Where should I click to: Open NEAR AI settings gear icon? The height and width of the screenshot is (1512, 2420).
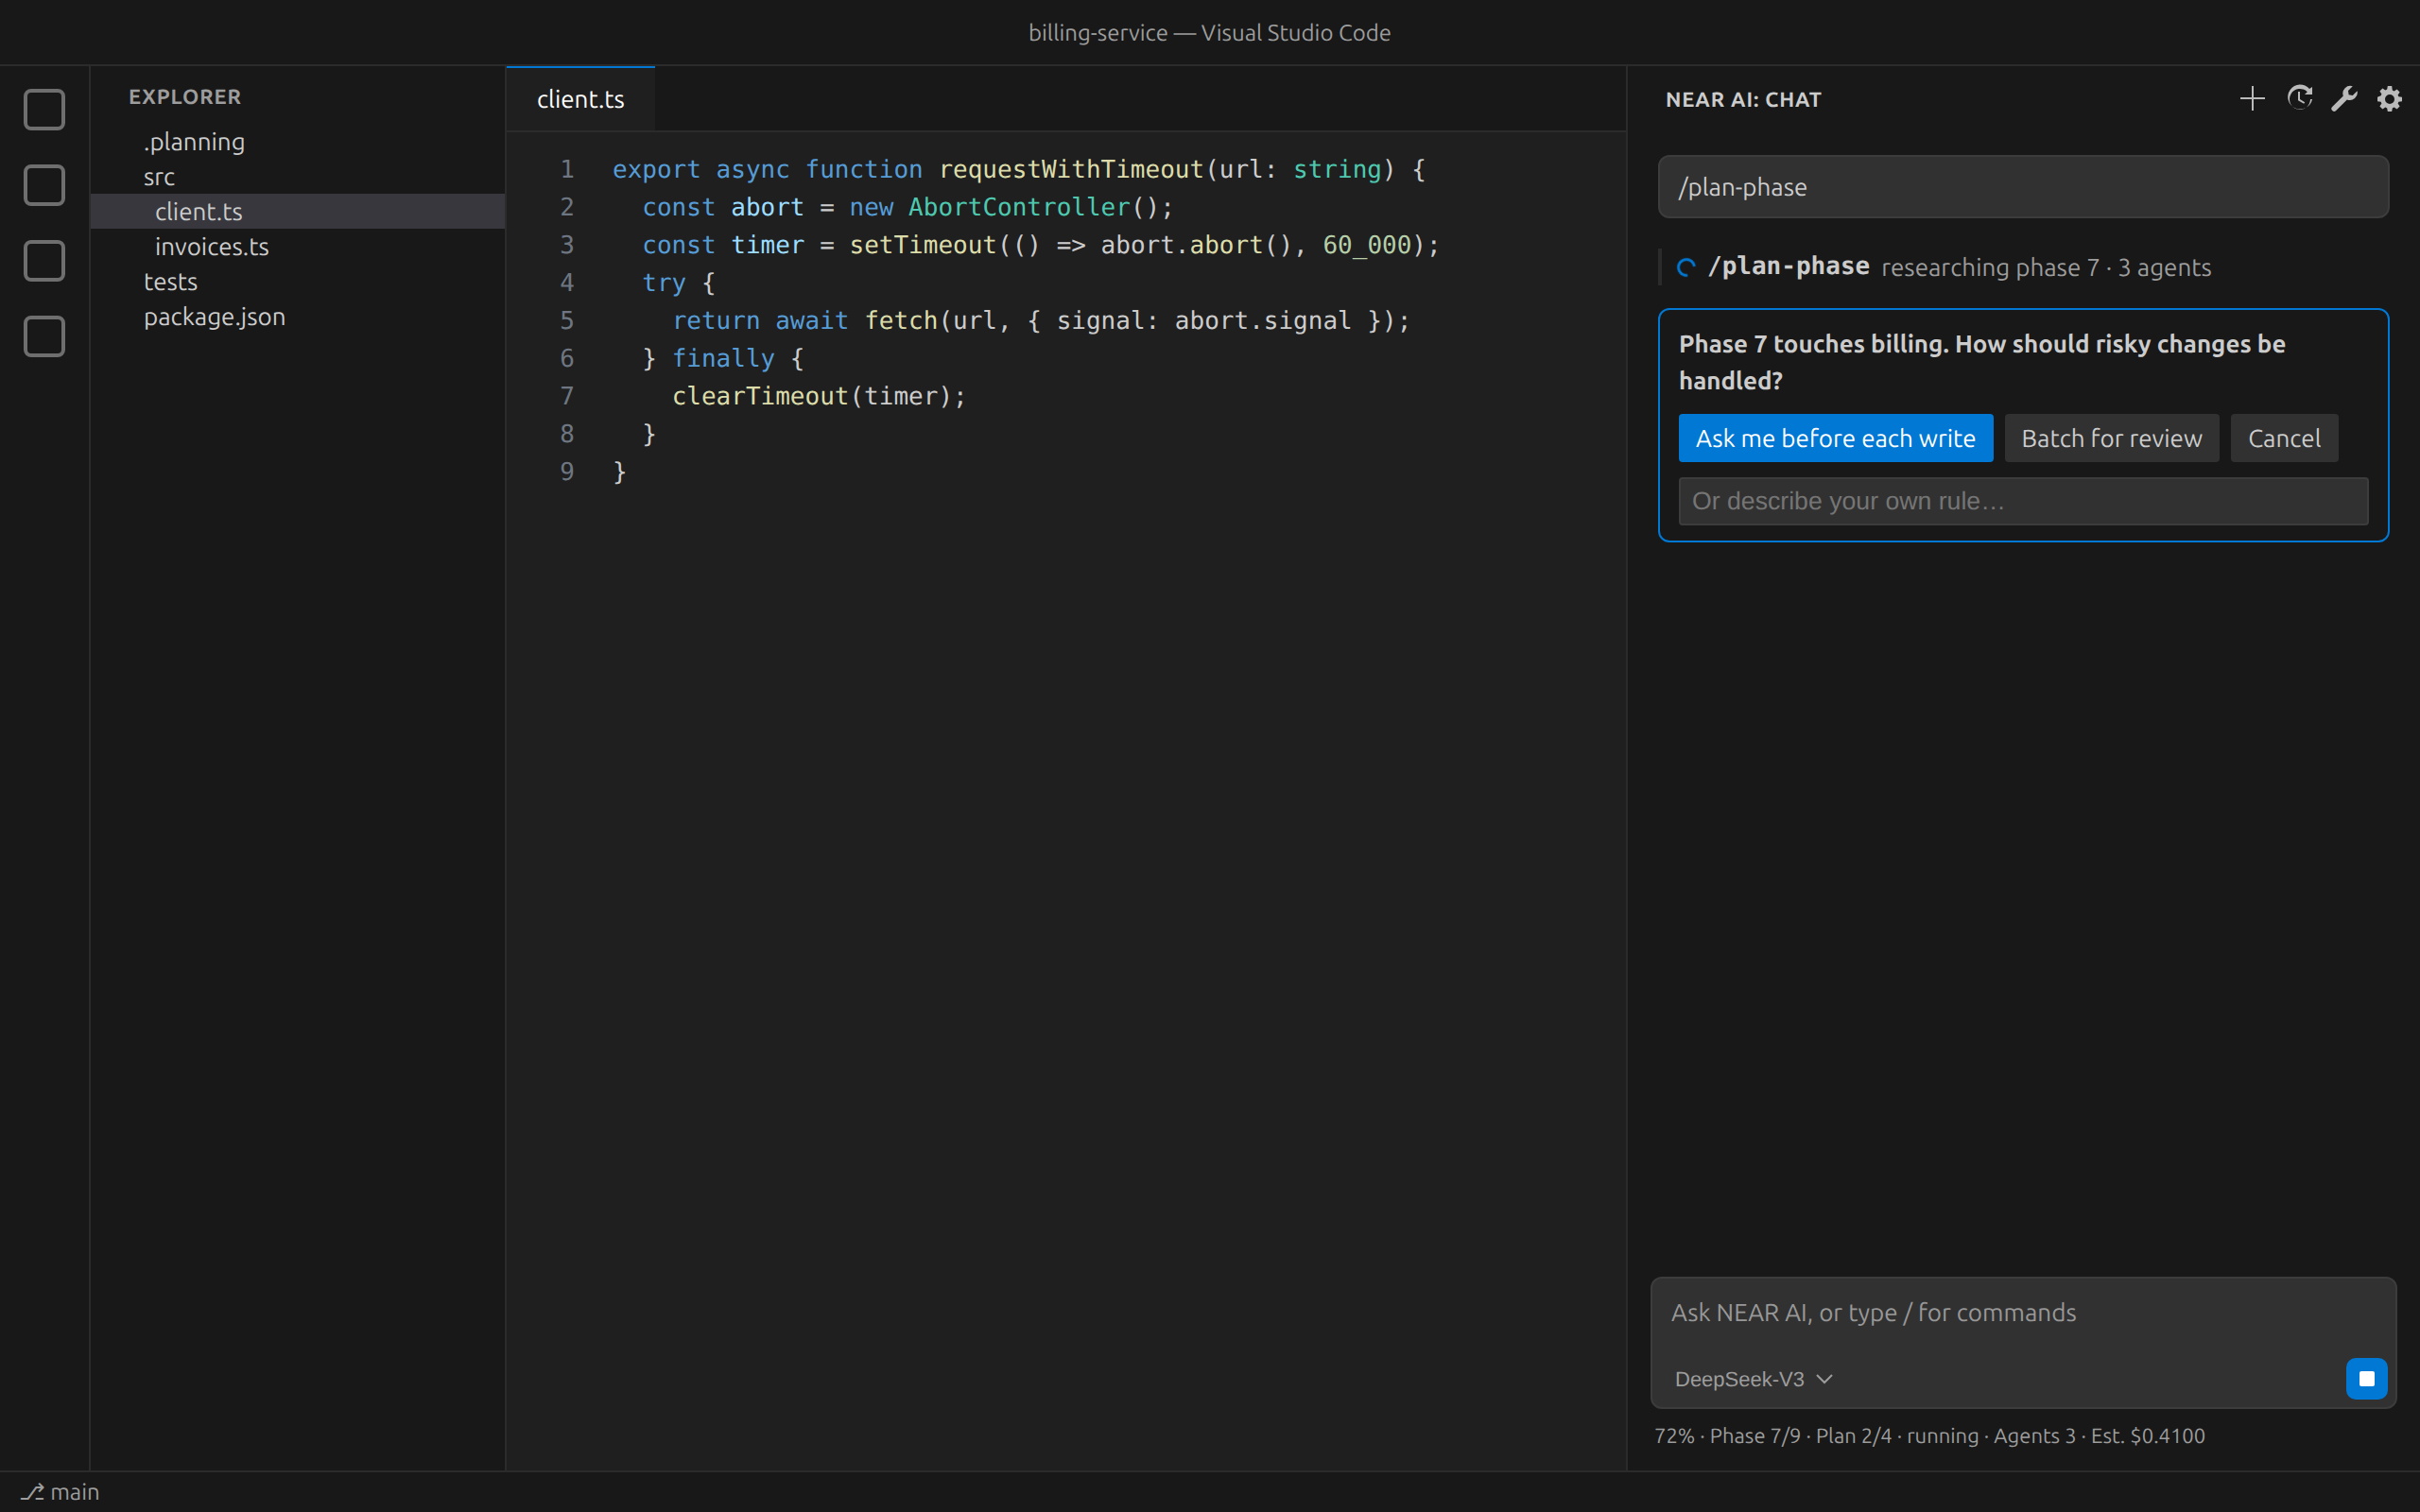(x=2389, y=98)
